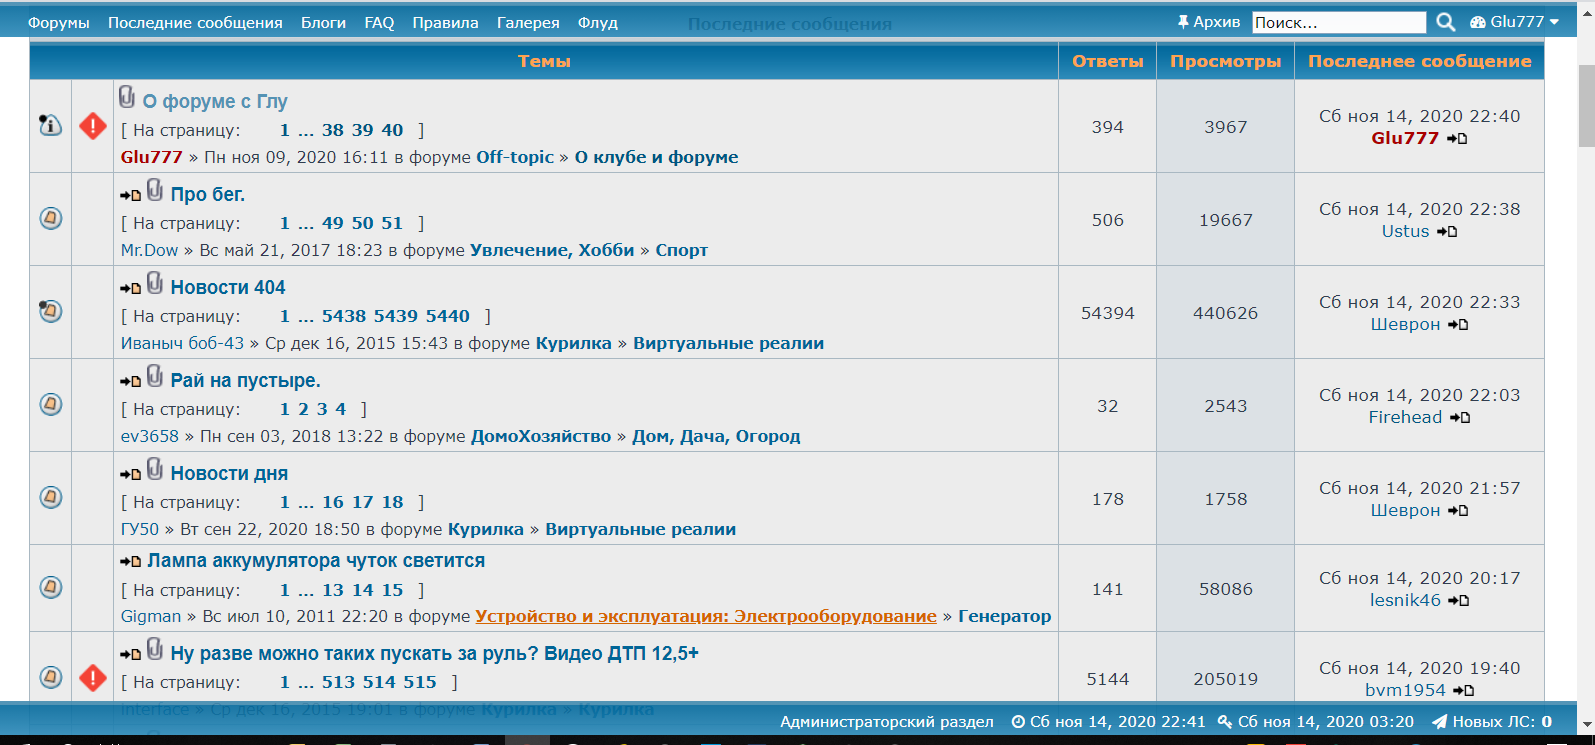Image resolution: width=1595 pixels, height=745 pixels.
Task: Open author profile 'Иваныч 6об-43'
Action: point(182,343)
